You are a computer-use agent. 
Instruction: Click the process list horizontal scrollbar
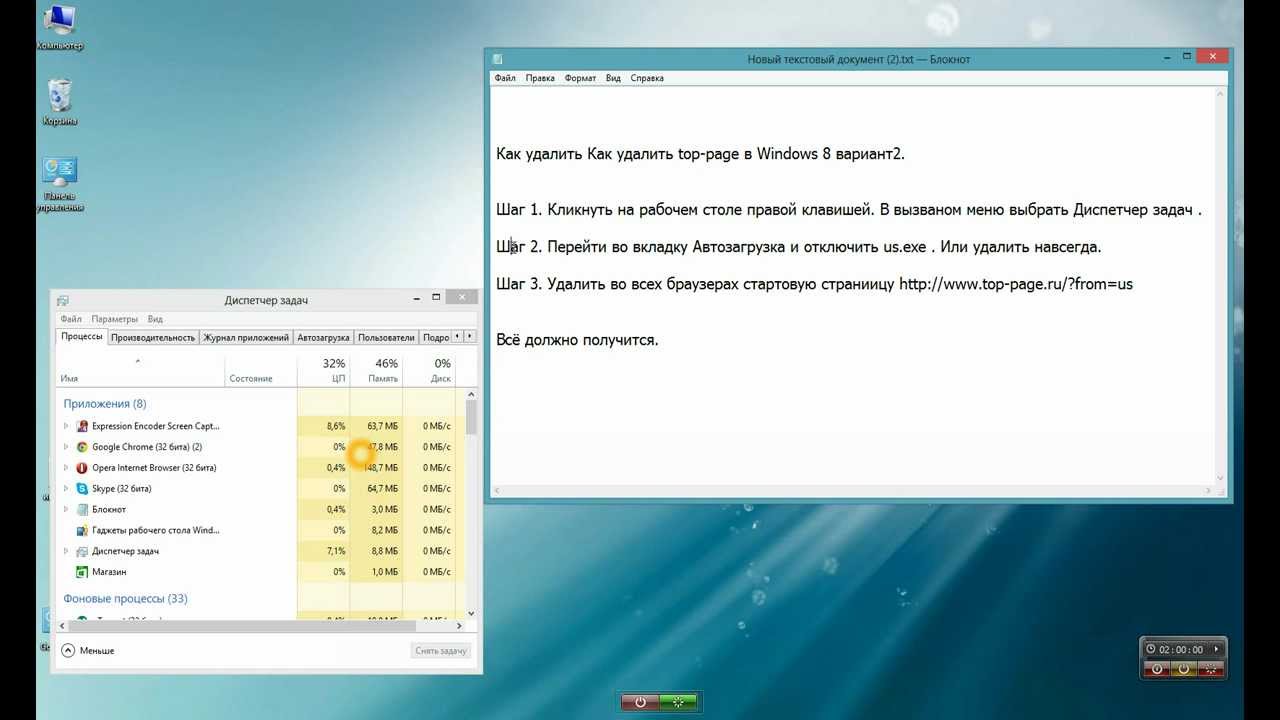coord(262,626)
